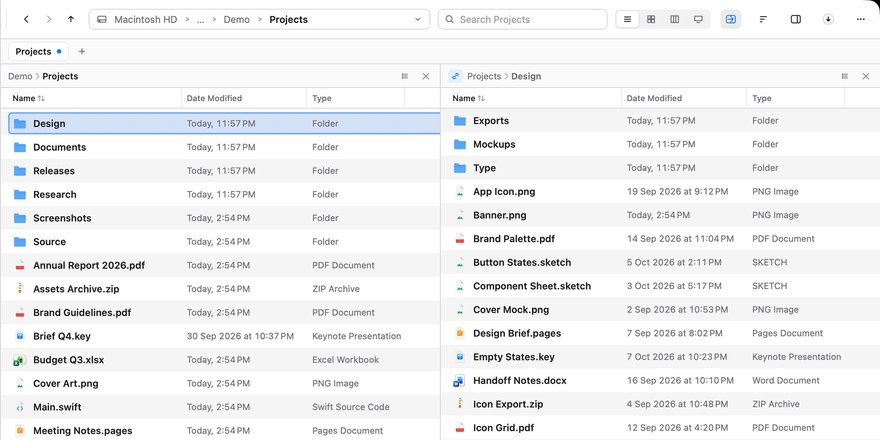Go up to the enclosing folder
880x440 pixels.
71,19
